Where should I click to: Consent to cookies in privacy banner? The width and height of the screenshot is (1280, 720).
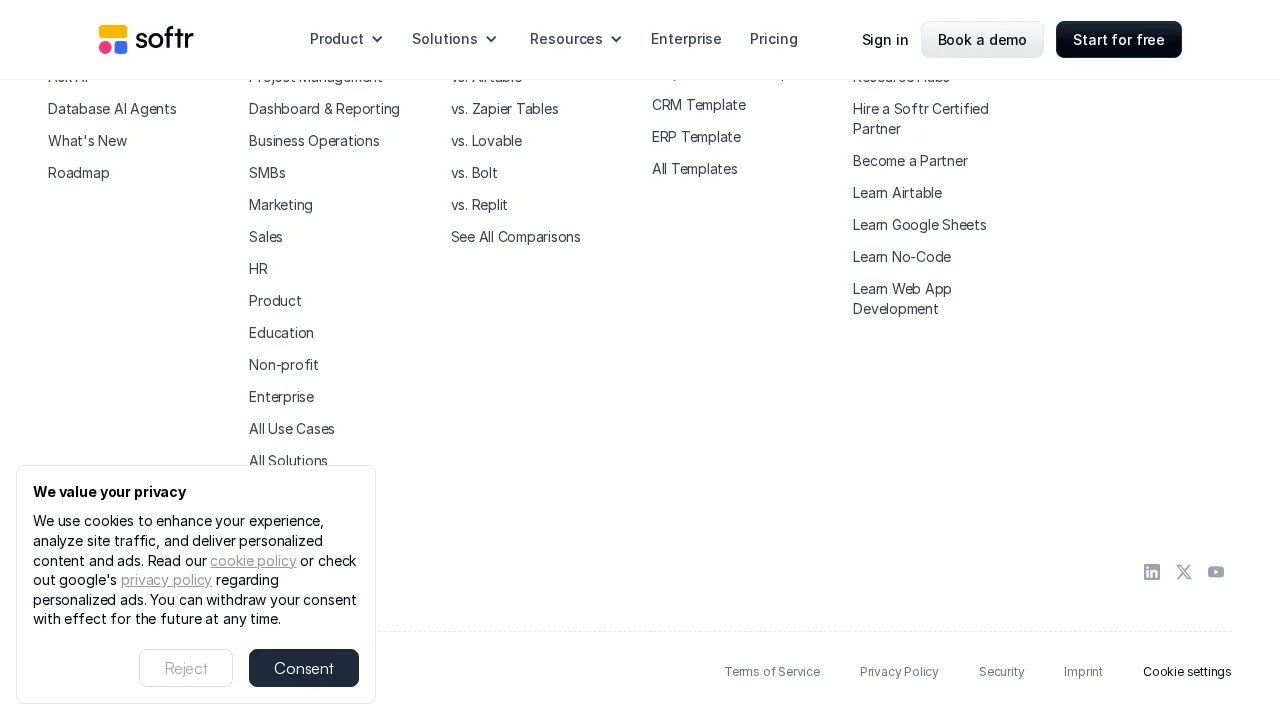point(304,668)
